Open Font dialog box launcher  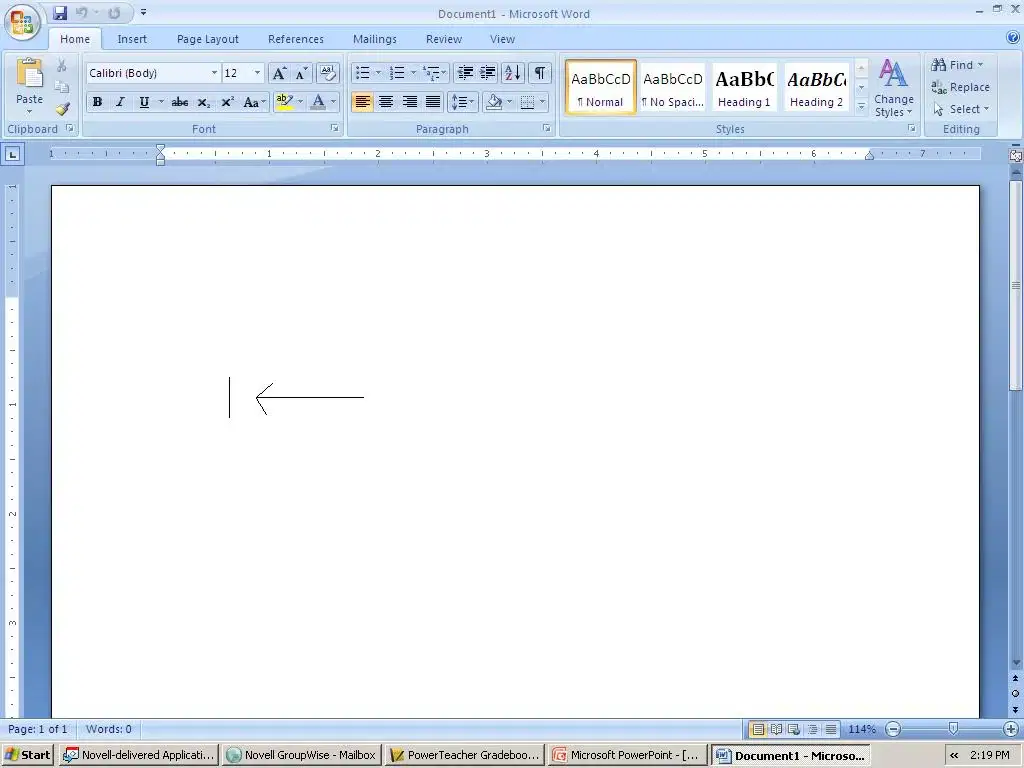click(x=334, y=129)
